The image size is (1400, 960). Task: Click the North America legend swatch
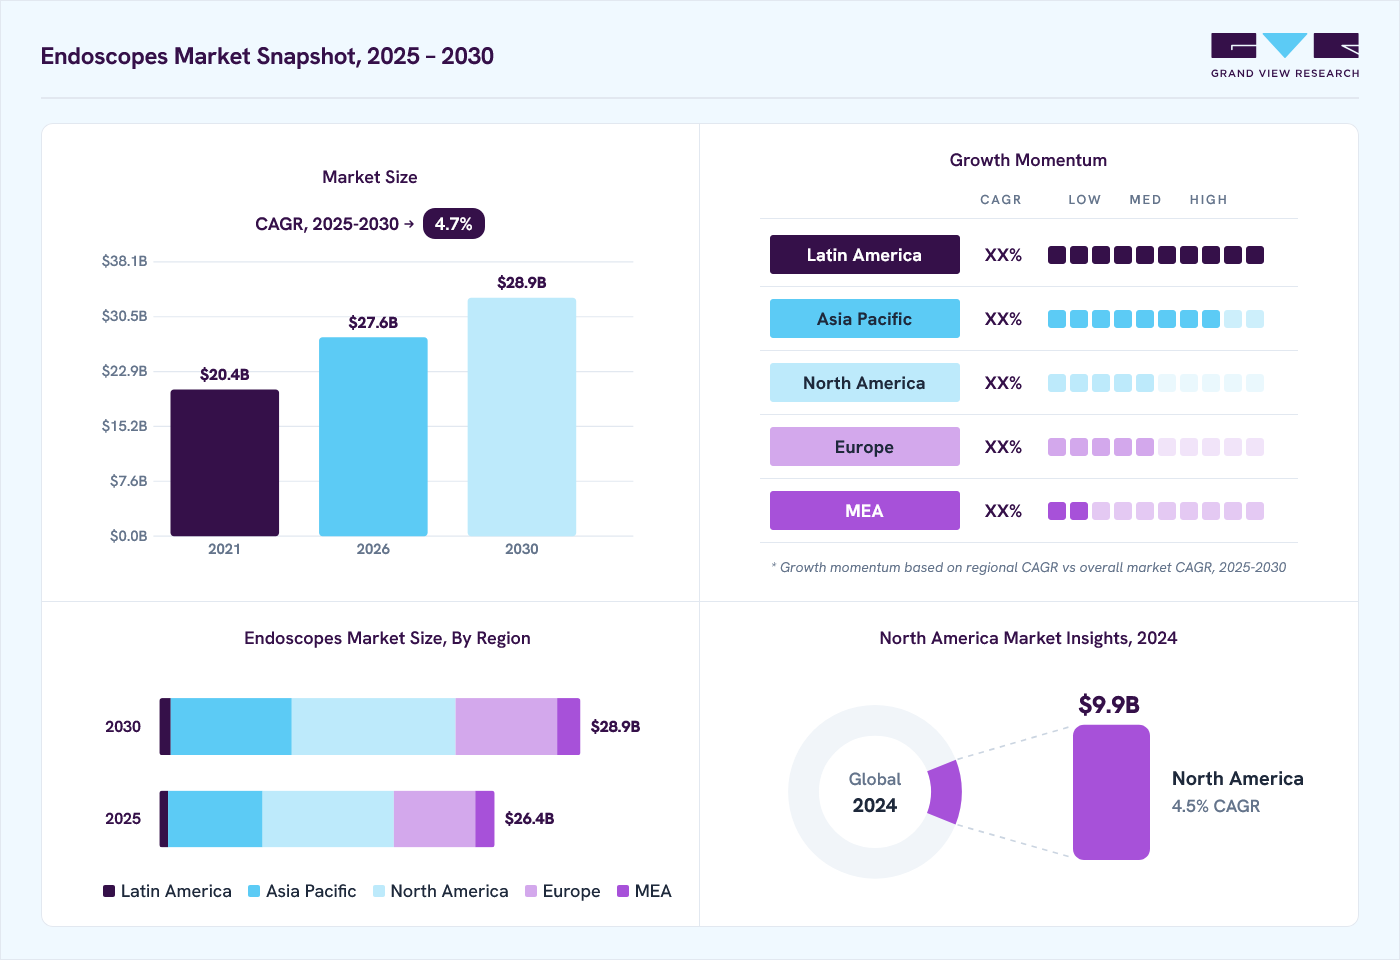[379, 891]
